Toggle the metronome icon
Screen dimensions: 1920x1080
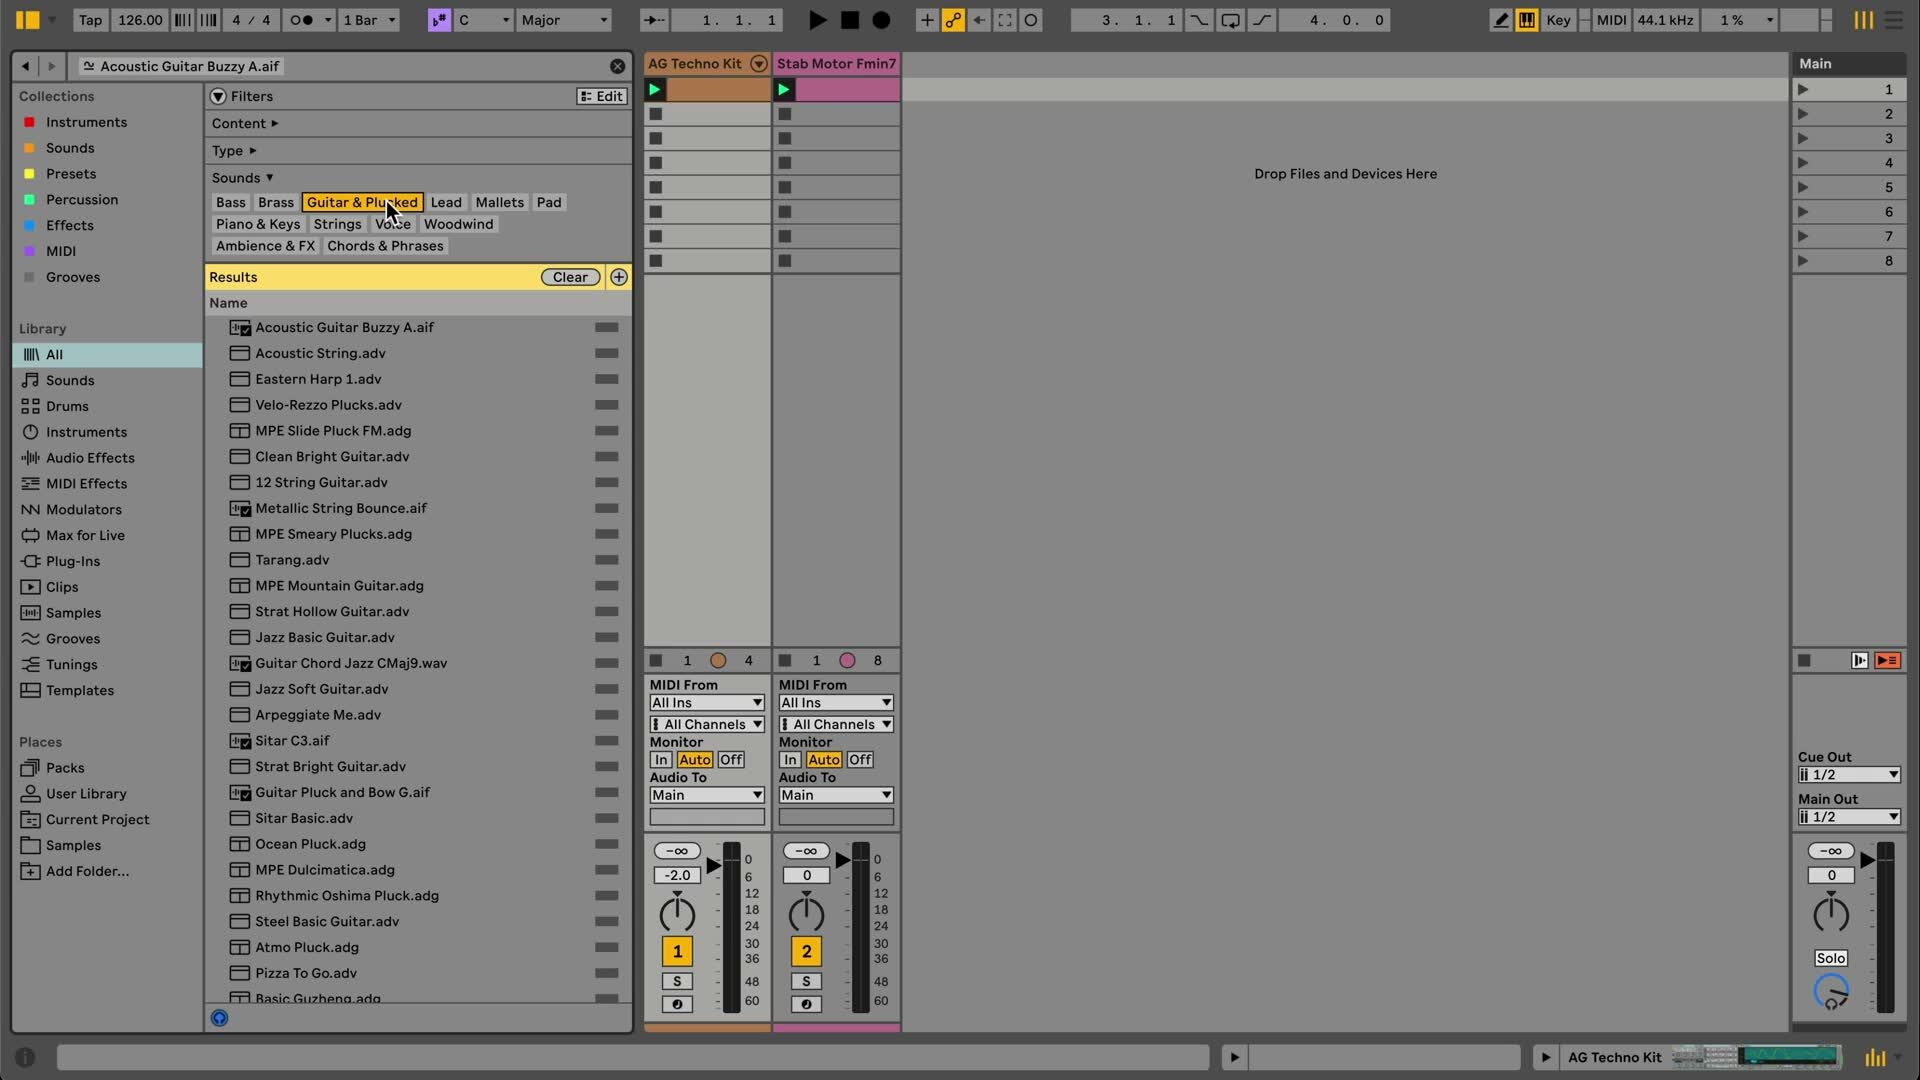[301, 20]
